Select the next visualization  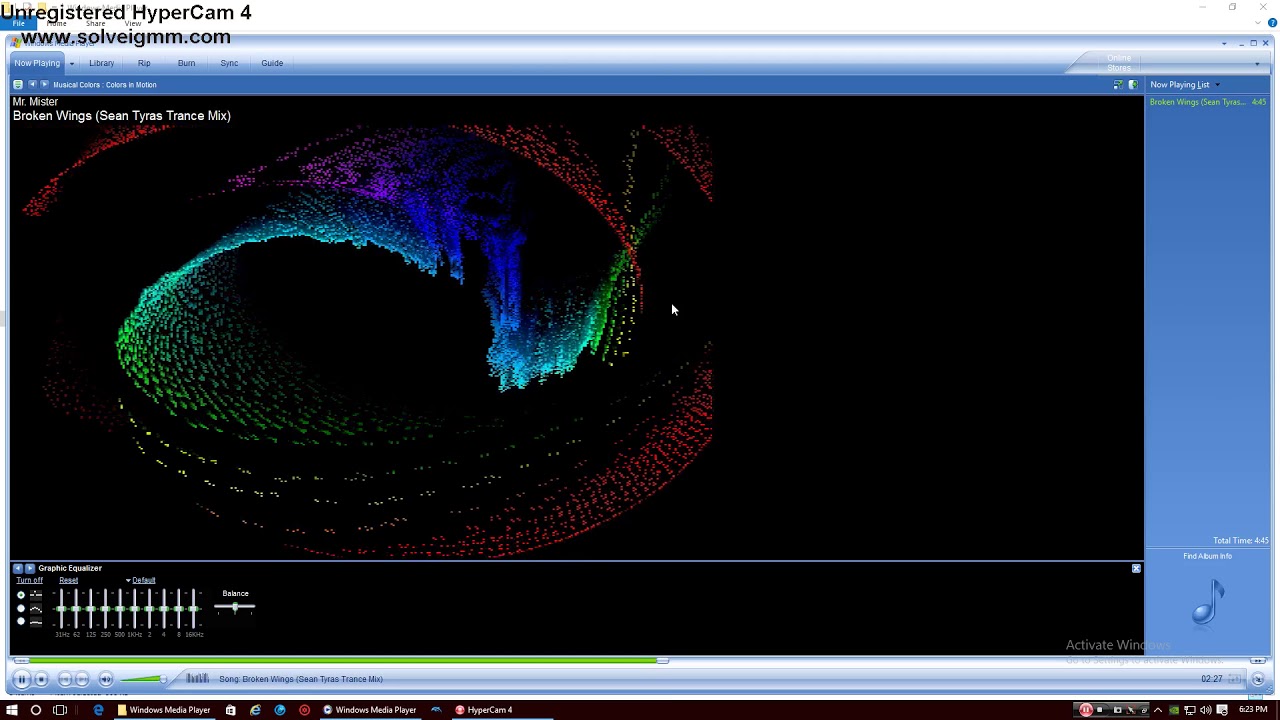[44, 85]
